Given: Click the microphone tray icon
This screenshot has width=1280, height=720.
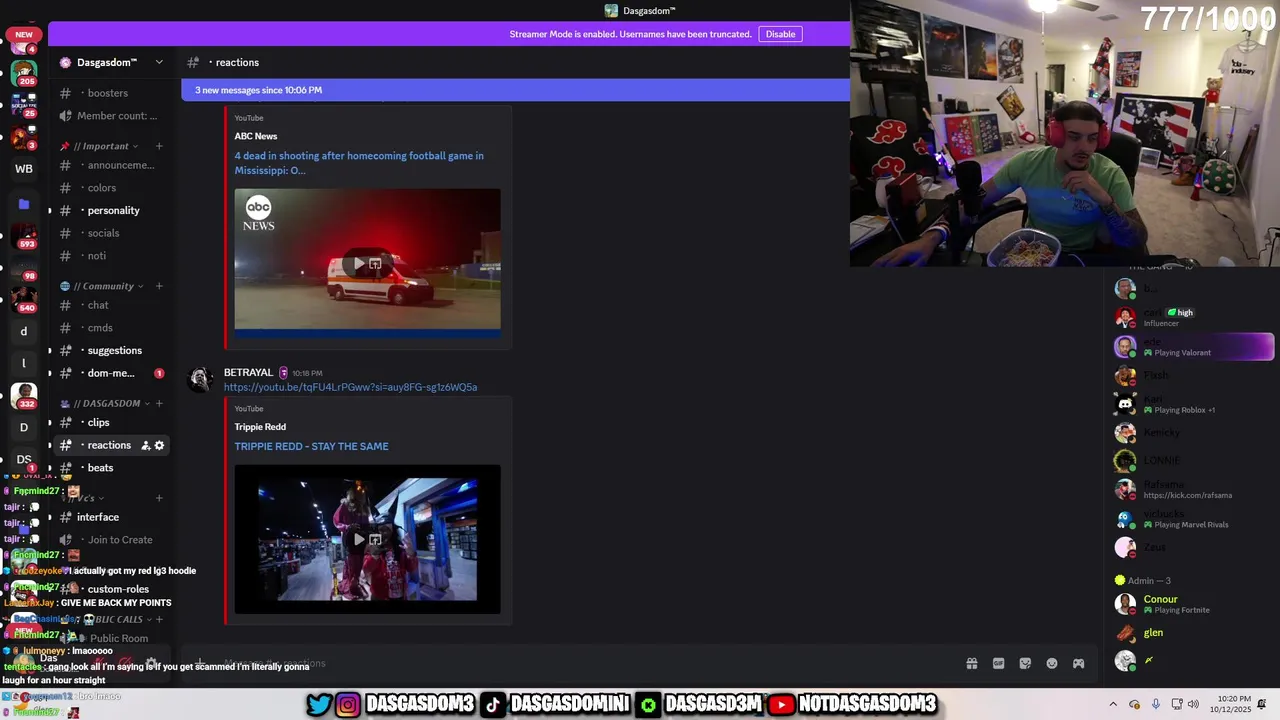Looking at the screenshot, I should pos(1155,704).
